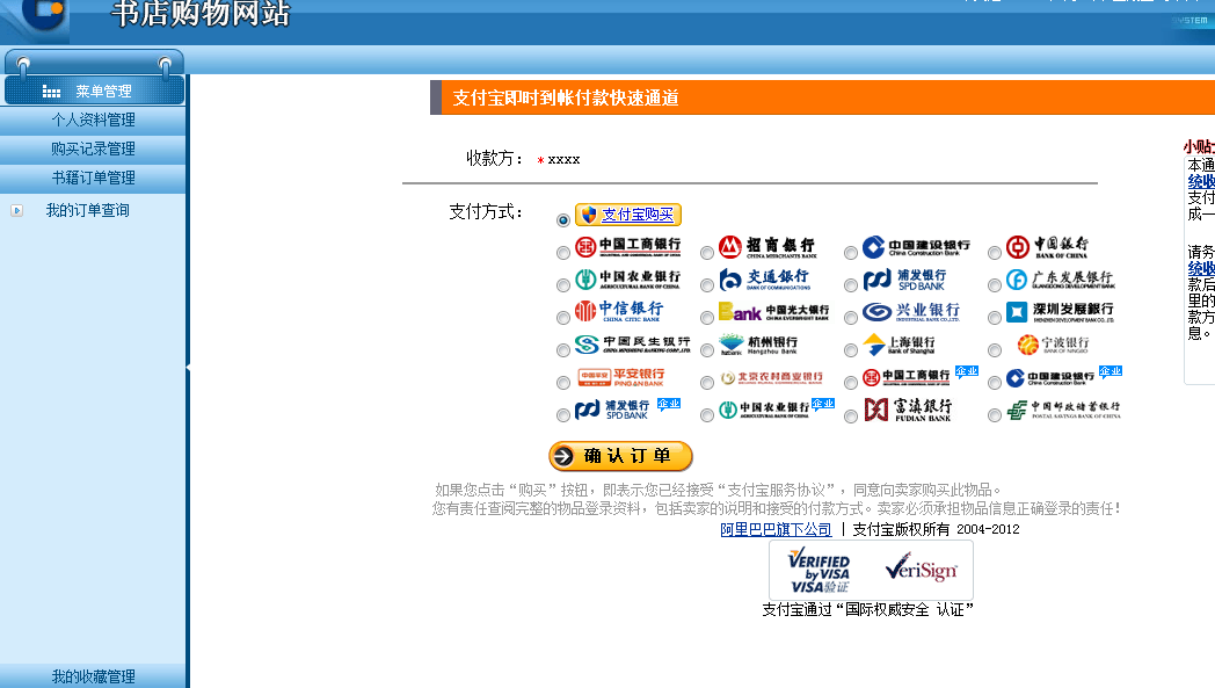Collapse the sidebar with the splitter arrow
This screenshot has height=690, width=1216.
188,368
